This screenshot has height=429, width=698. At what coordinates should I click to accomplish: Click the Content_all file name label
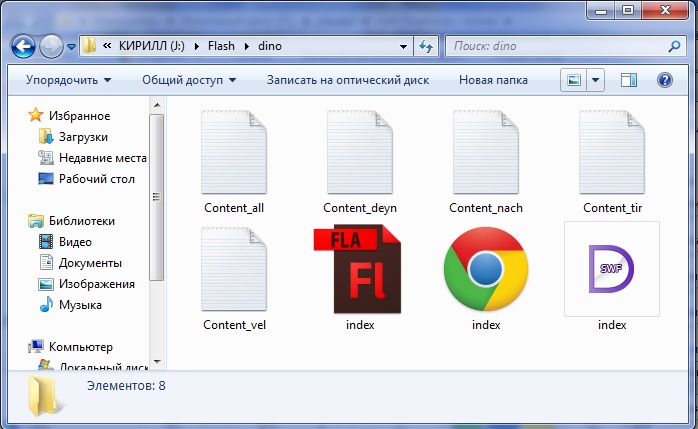click(234, 208)
